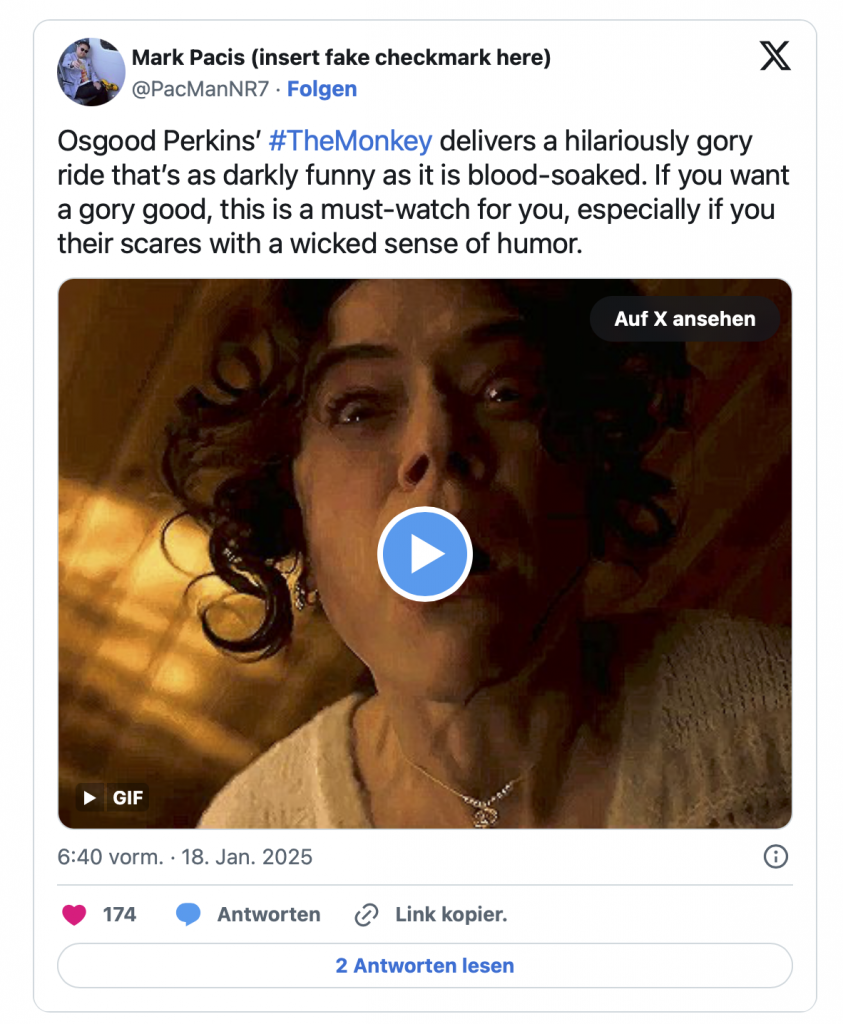
Task: Like the tweet with the heart icon
Action: pos(74,914)
